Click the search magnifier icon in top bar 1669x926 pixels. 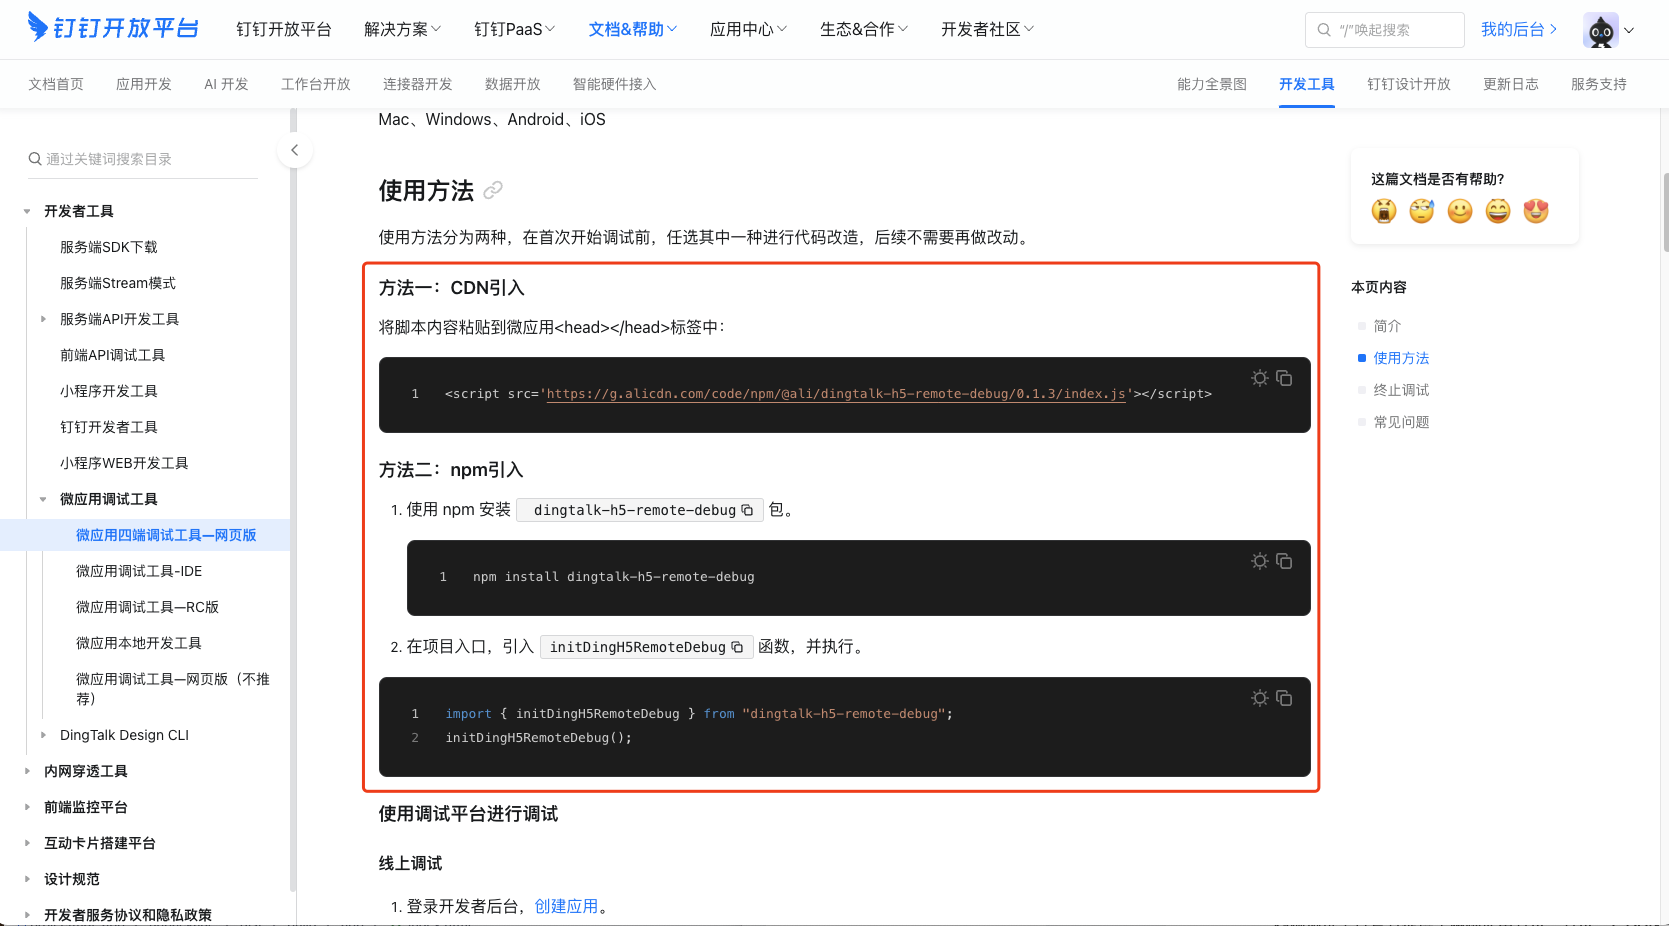(x=1324, y=30)
